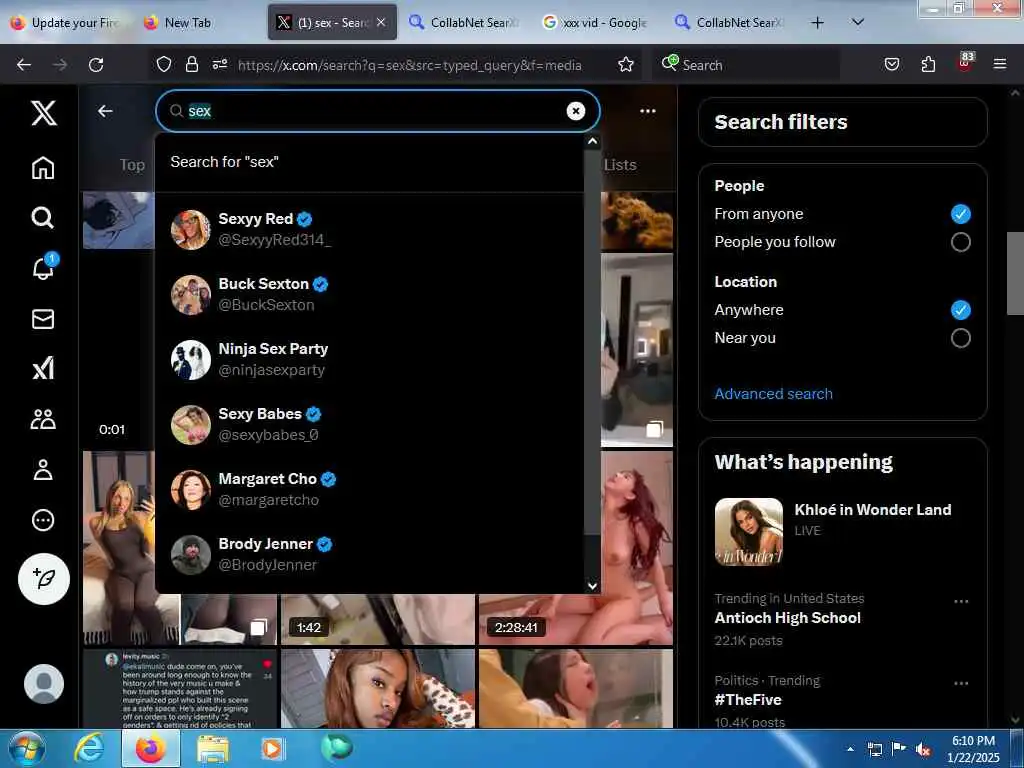Open Firefox Extensions puzzle icon
The width and height of the screenshot is (1024, 768).
click(x=928, y=64)
